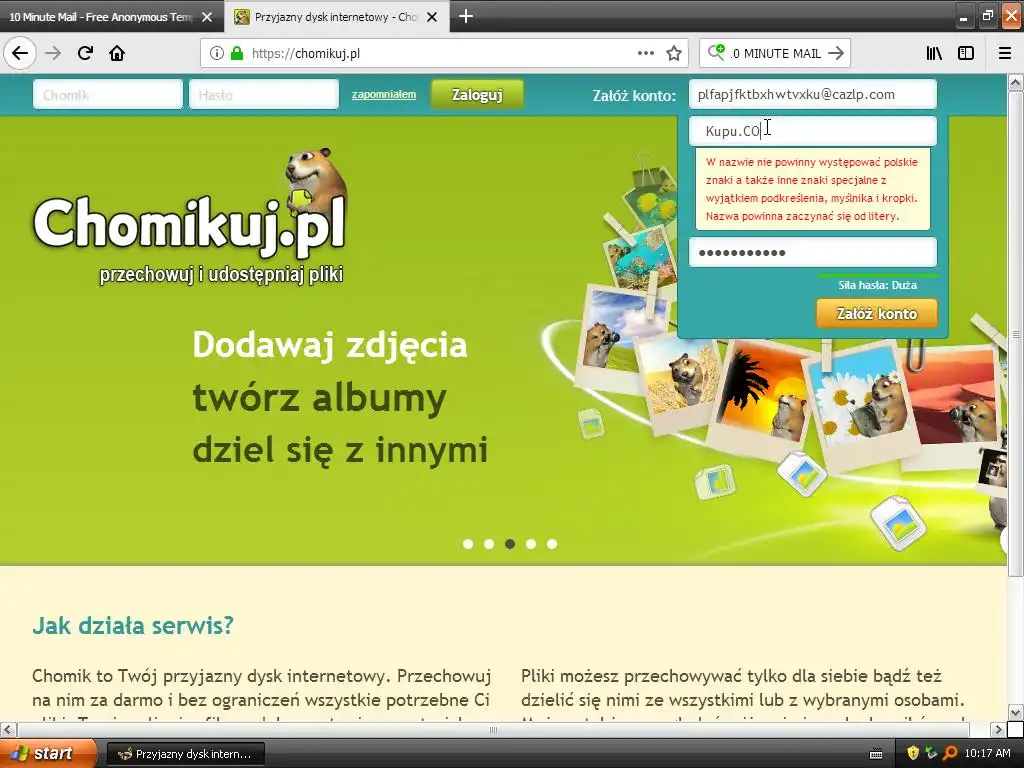Open the Firefox hamburger menu
The image size is (1024, 768).
(1004, 54)
